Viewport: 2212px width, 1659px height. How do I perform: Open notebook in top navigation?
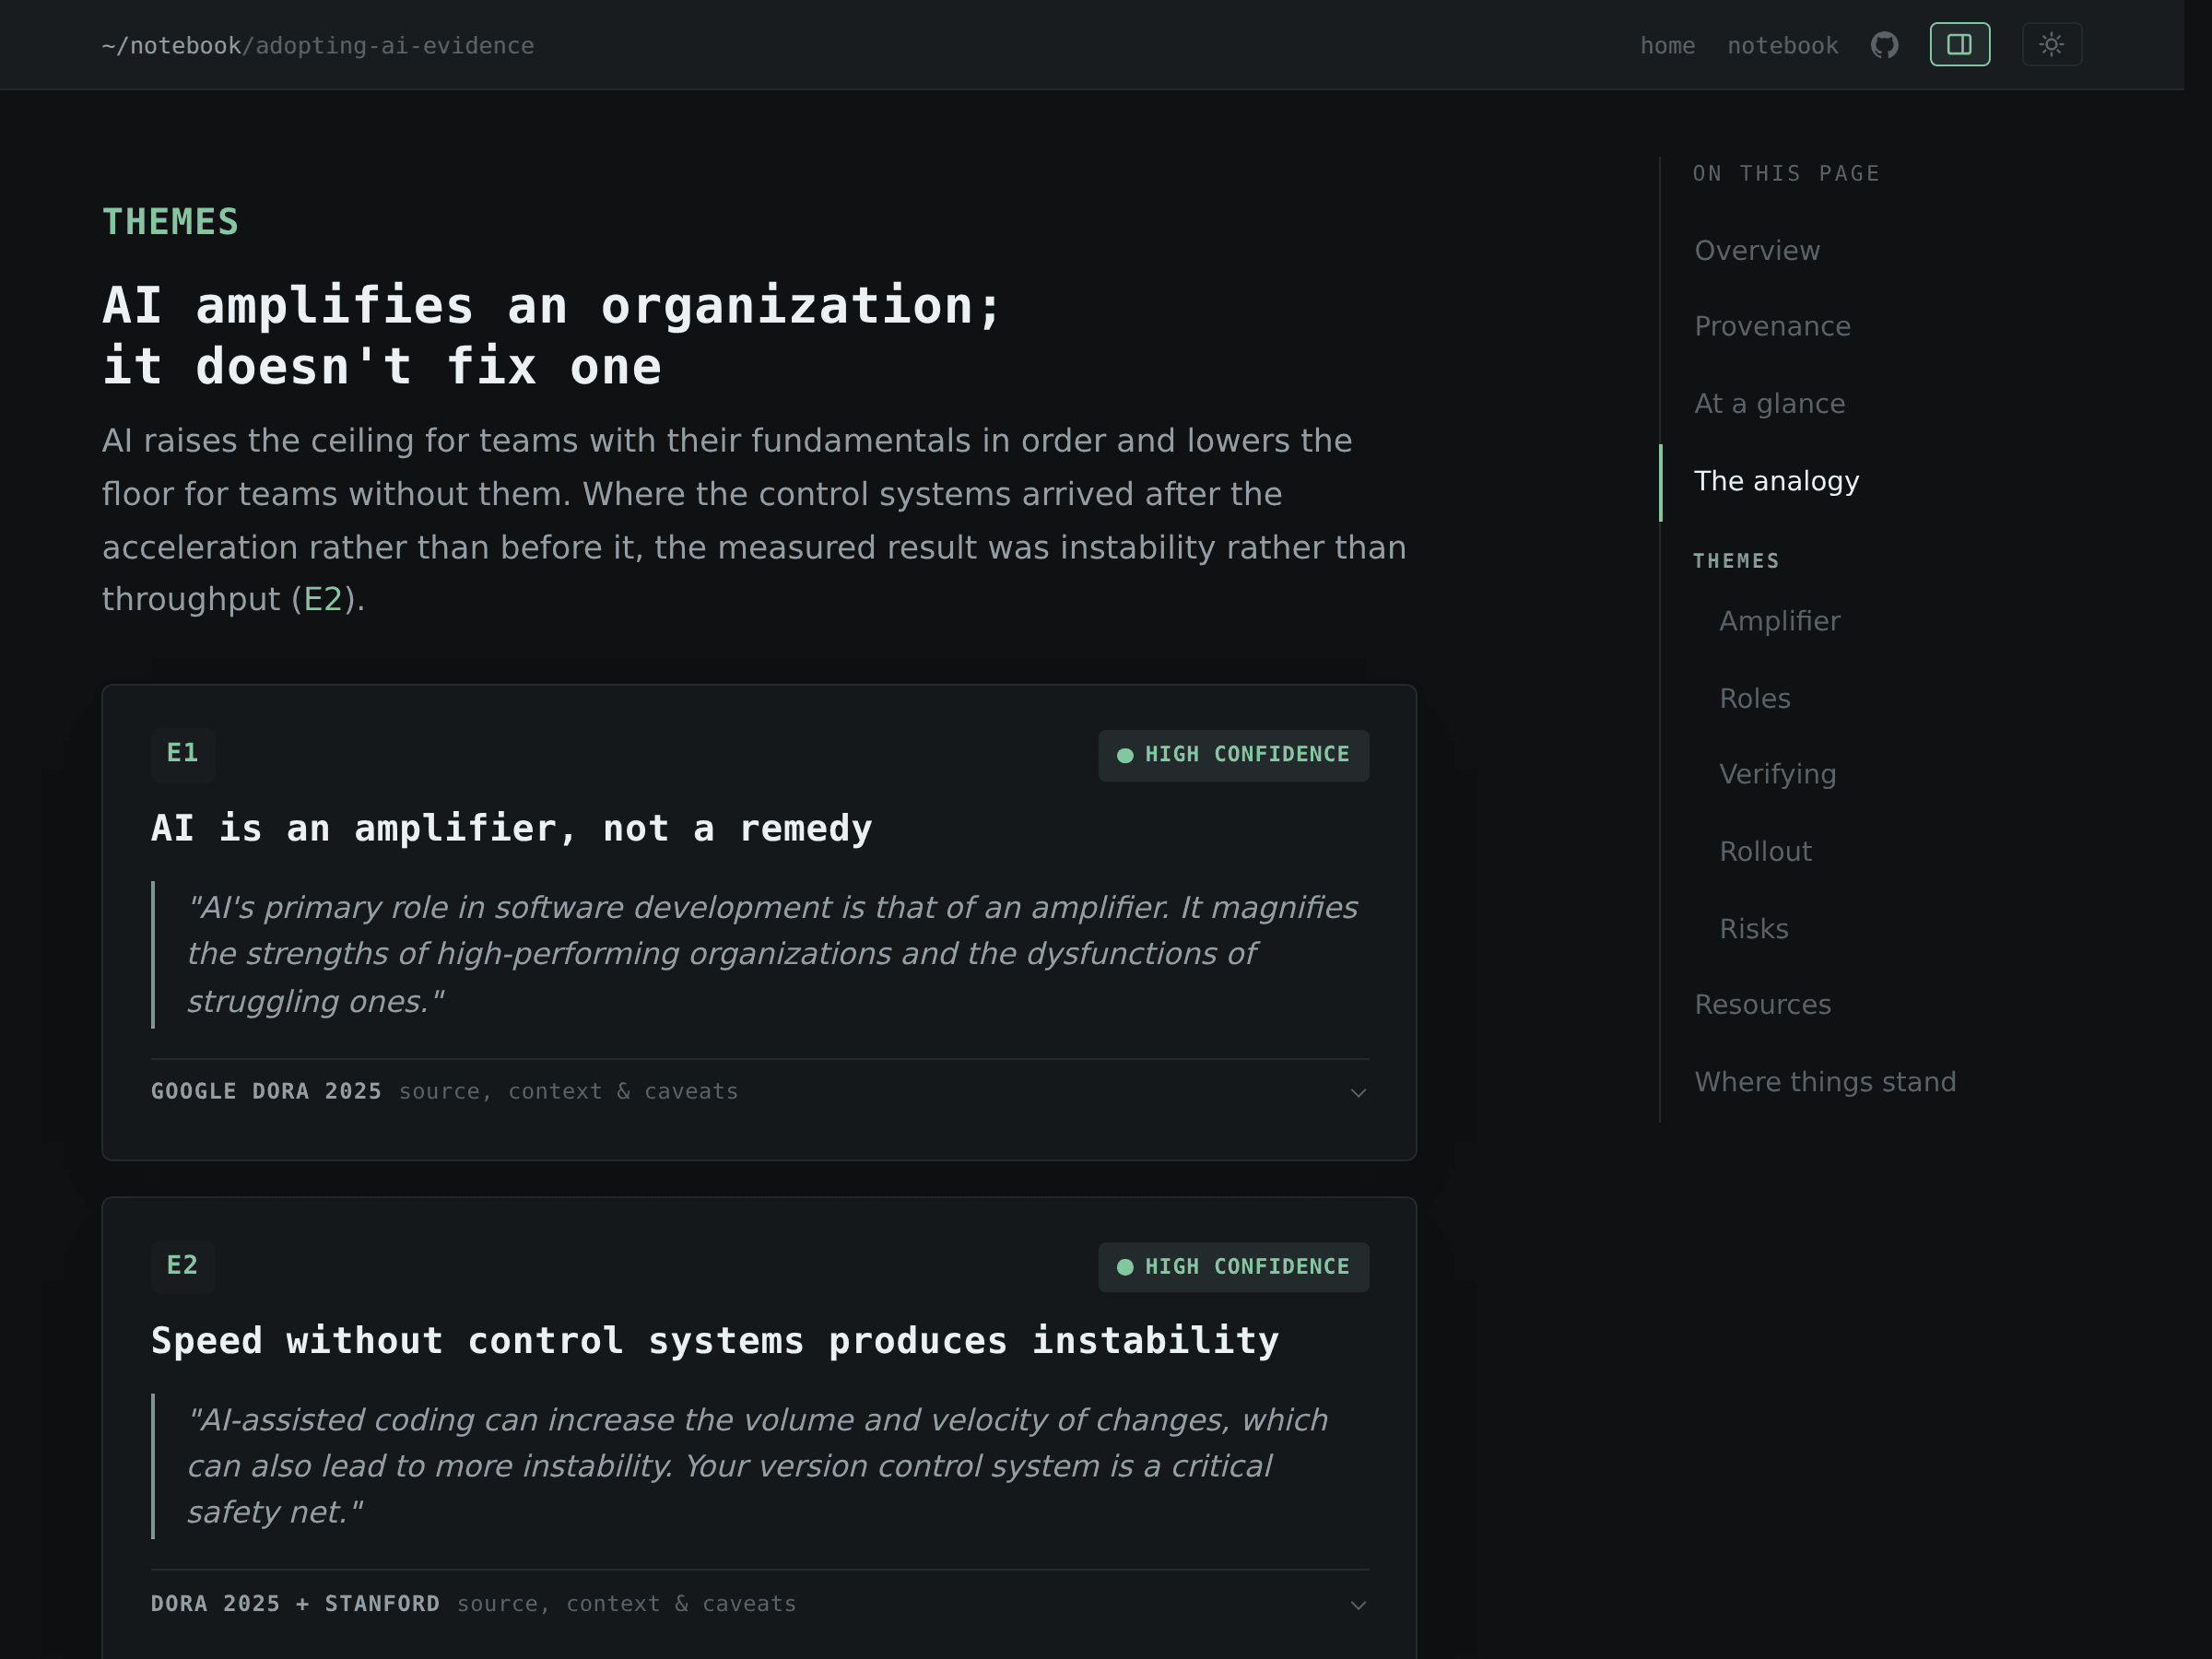click(1782, 46)
